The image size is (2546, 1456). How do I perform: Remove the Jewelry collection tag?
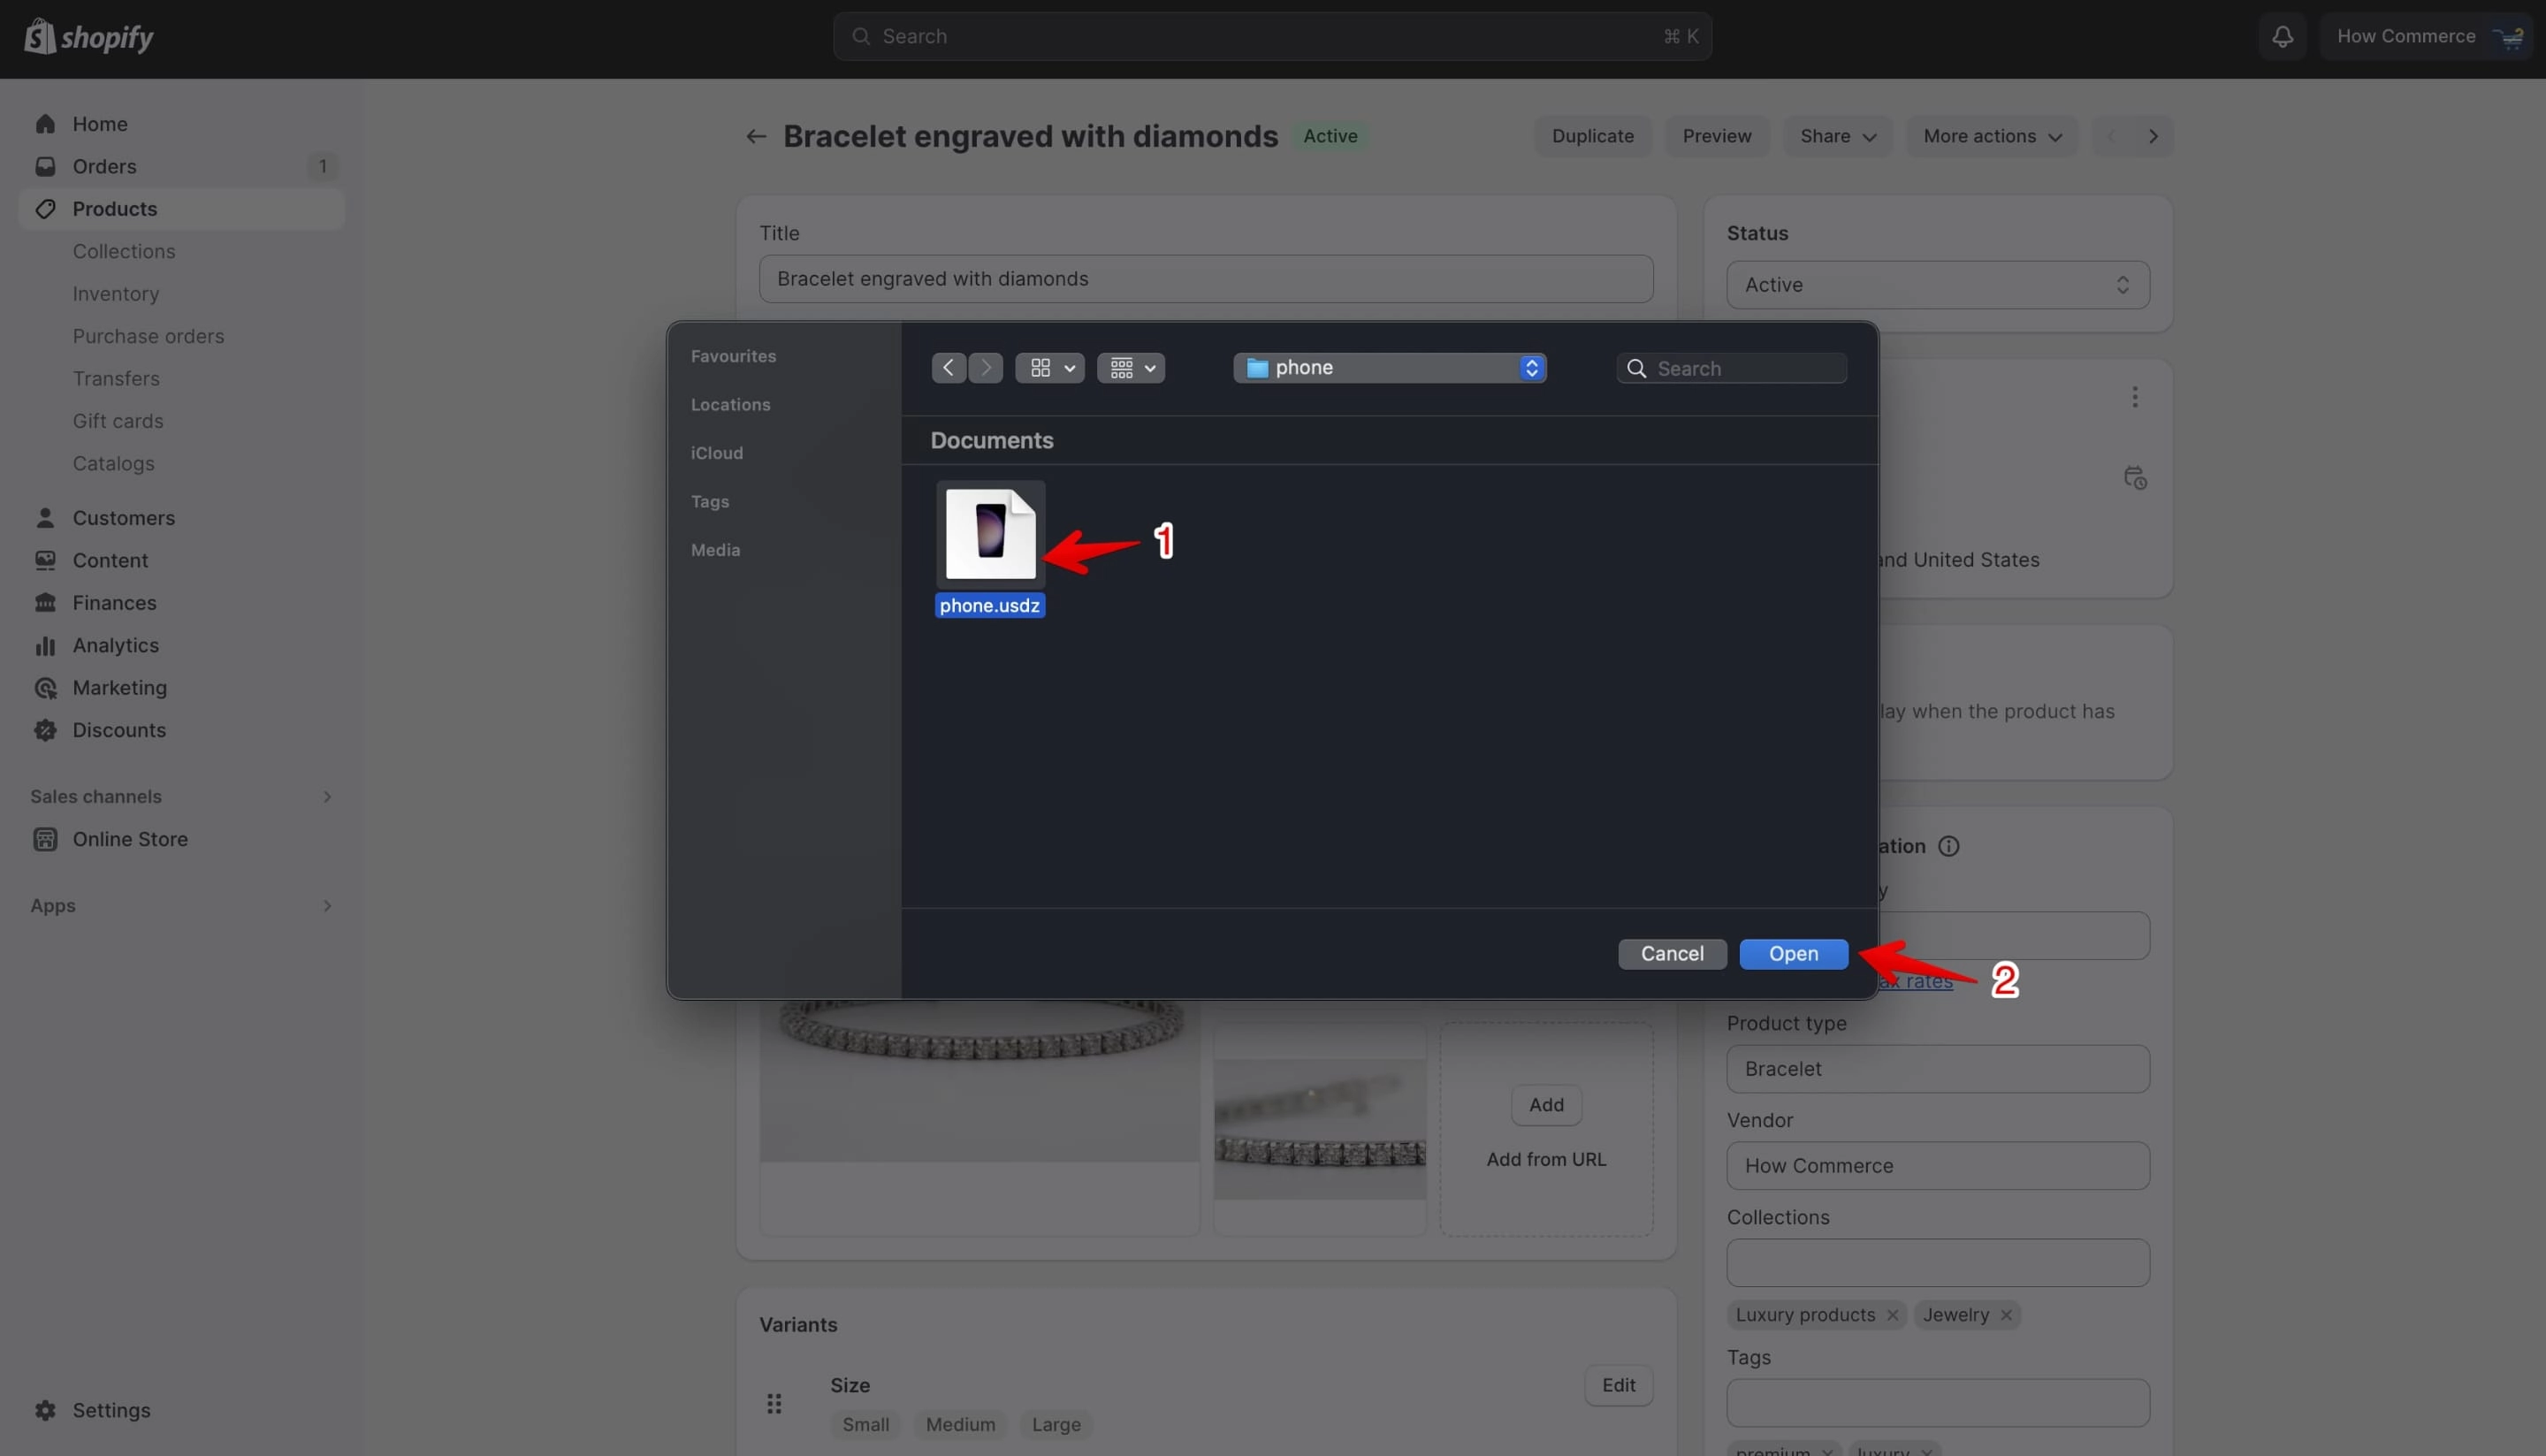point(2005,1315)
